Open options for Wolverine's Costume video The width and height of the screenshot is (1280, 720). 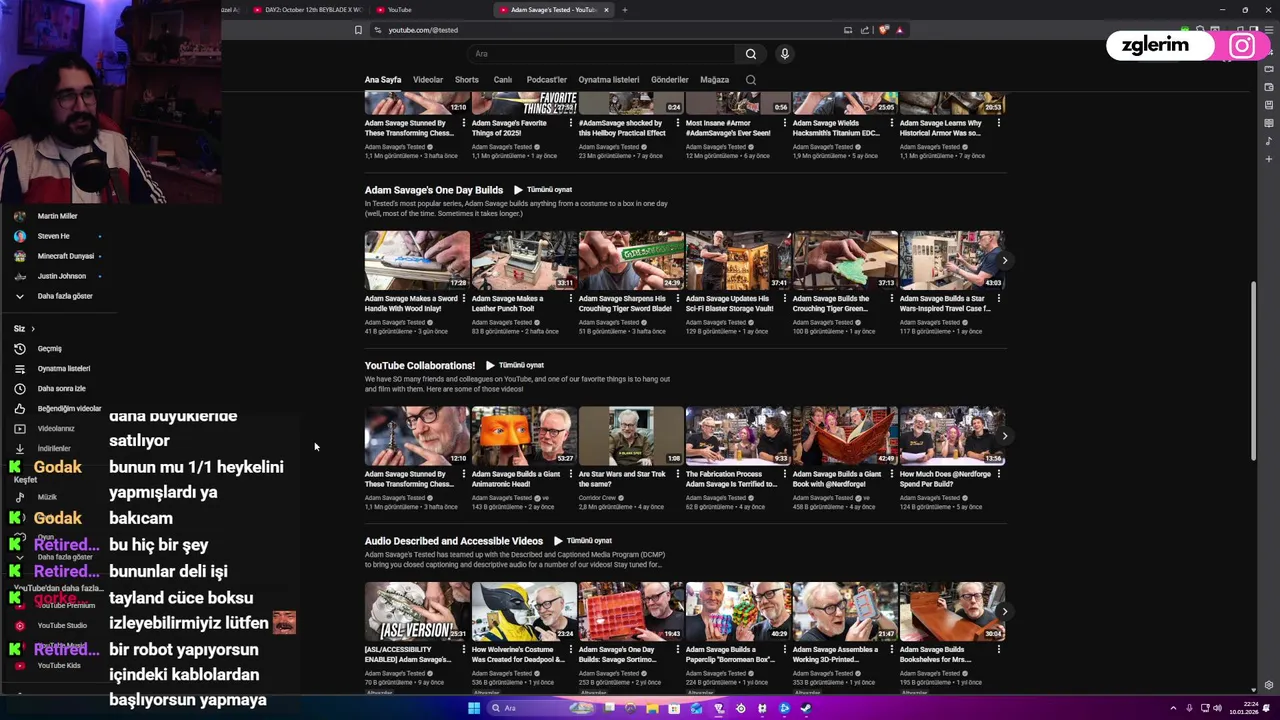point(570,650)
